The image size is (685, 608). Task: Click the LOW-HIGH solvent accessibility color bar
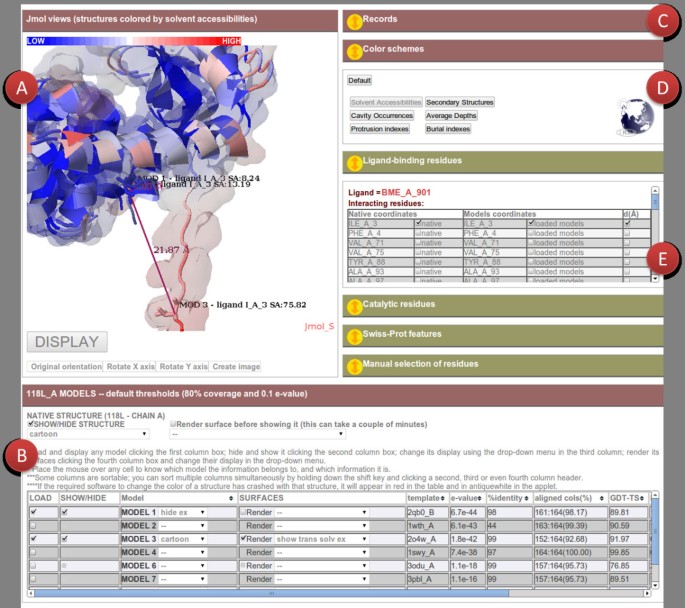tap(134, 41)
